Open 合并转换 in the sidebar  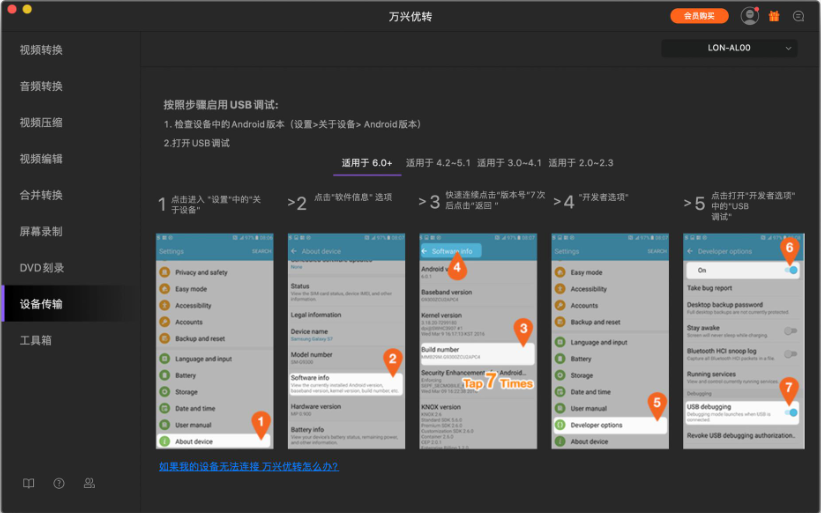41,195
